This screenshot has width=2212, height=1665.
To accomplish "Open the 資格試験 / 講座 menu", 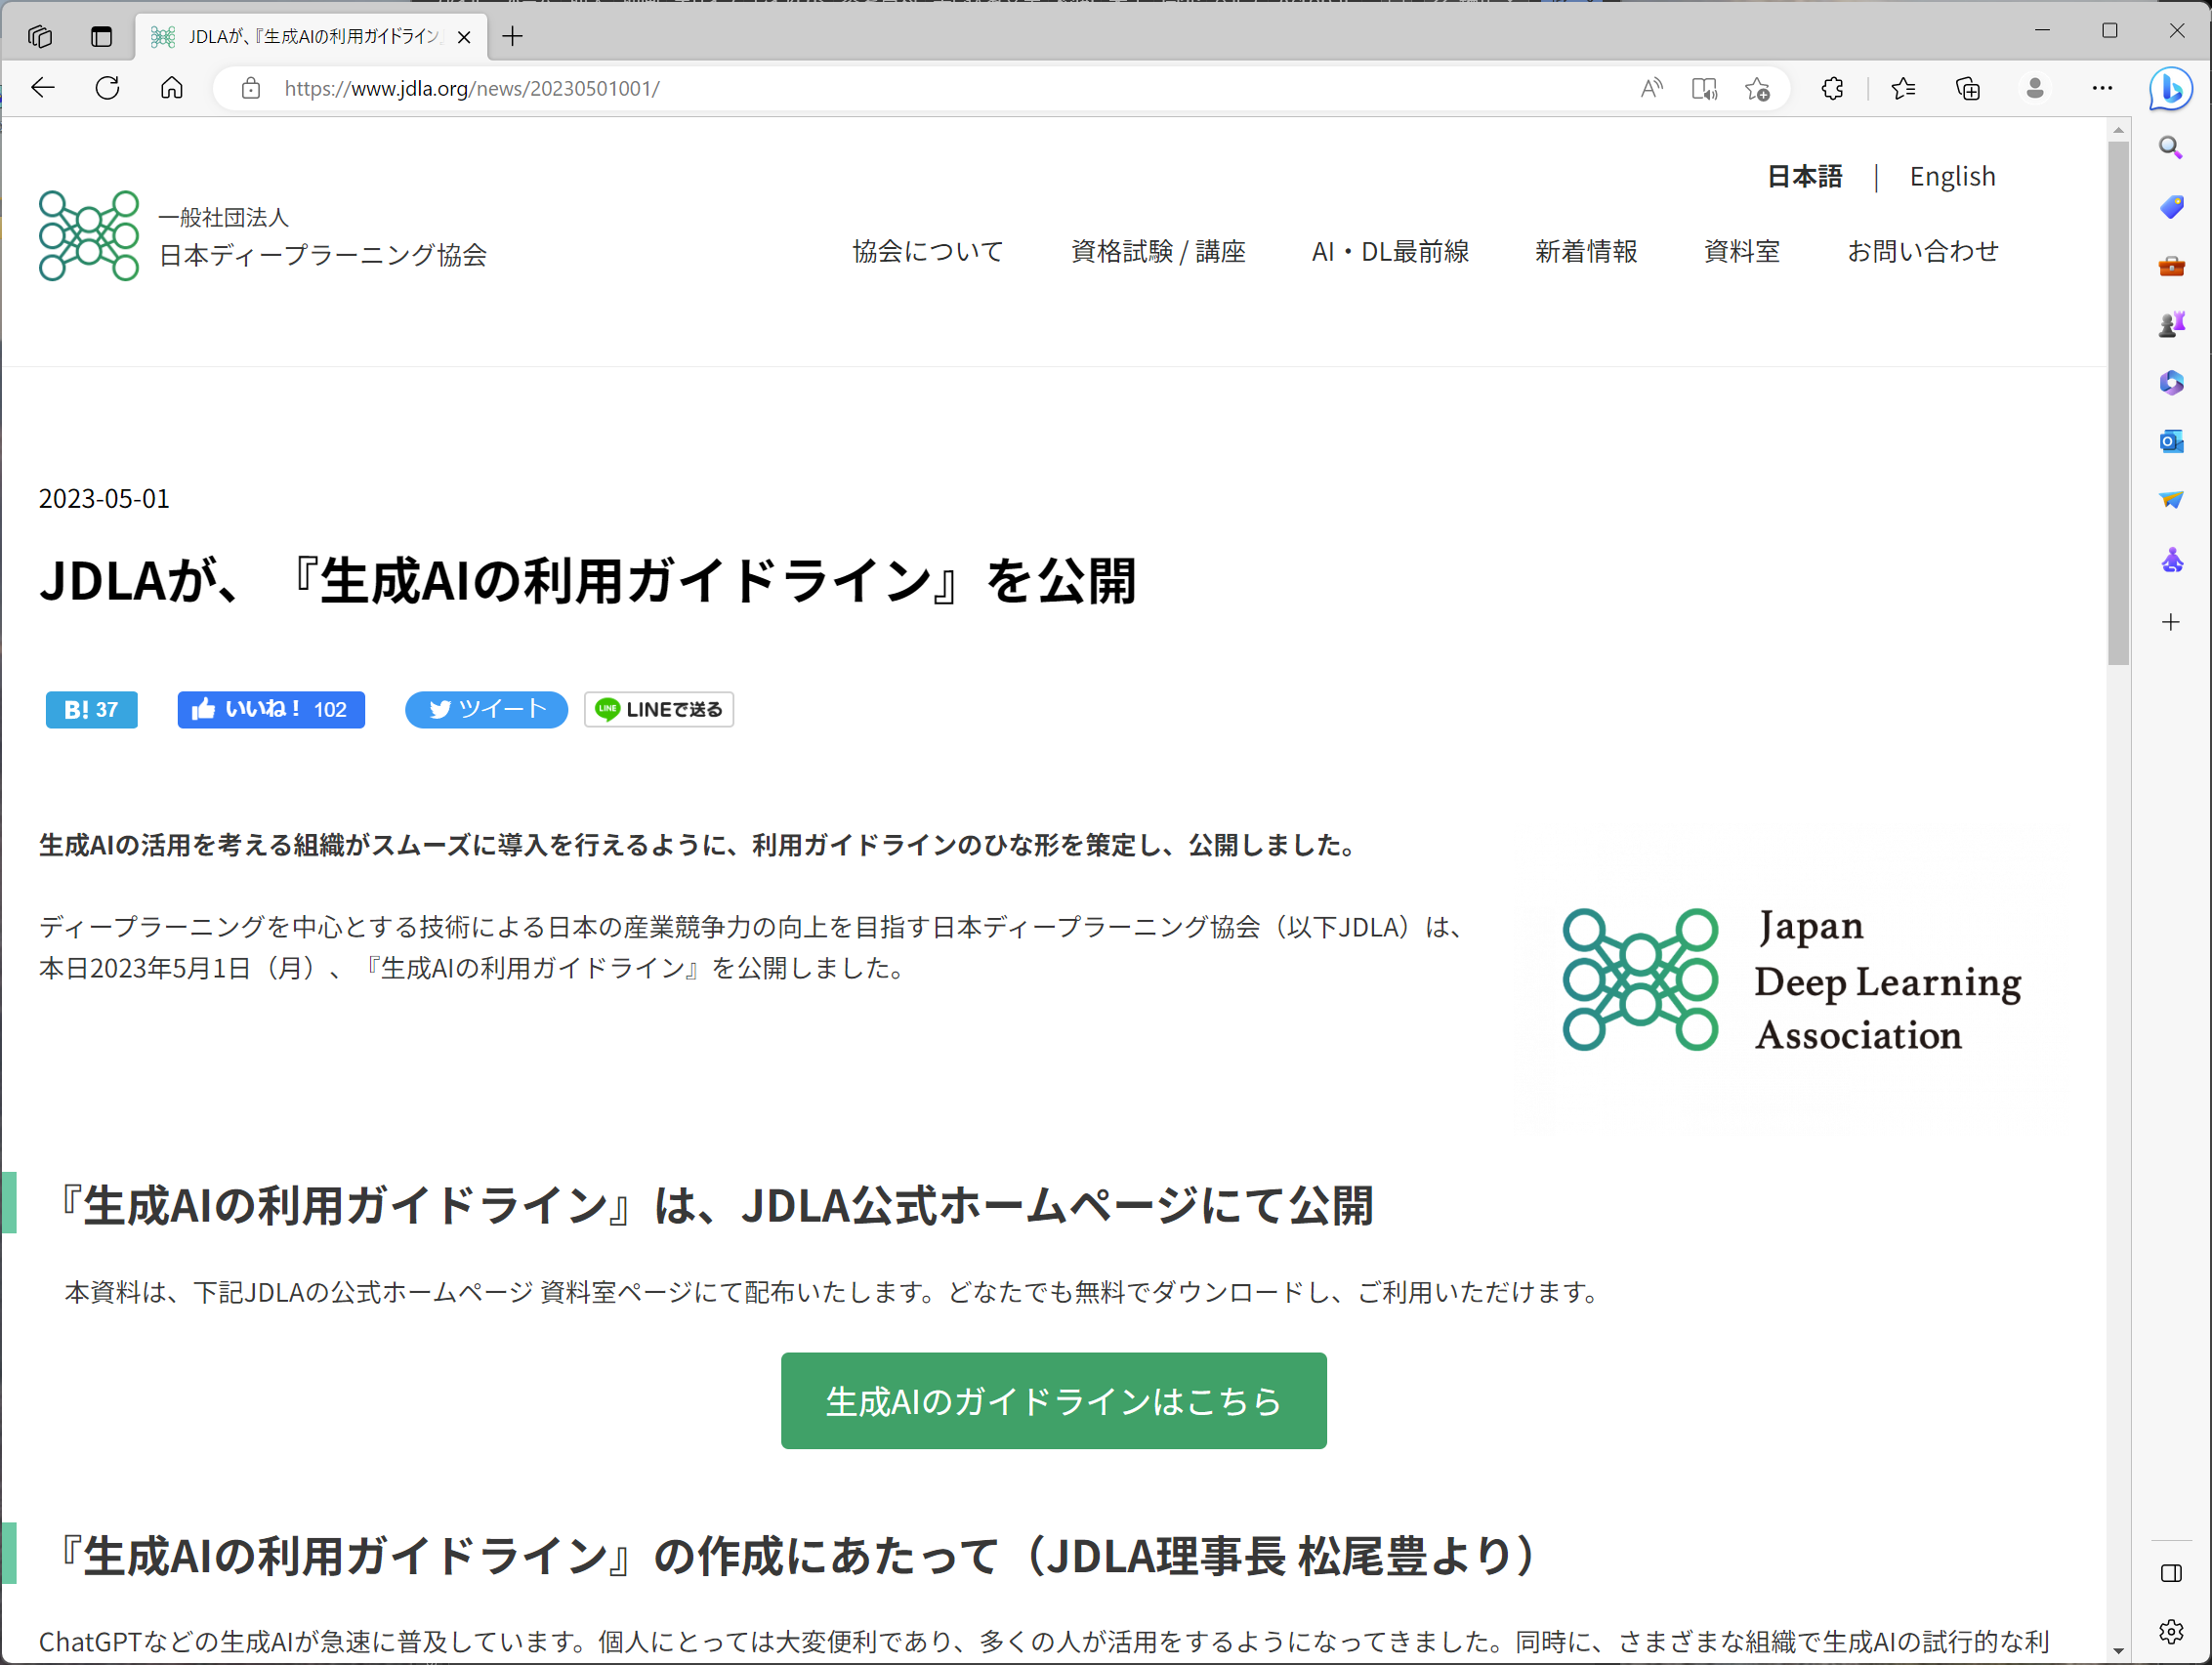I will point(1158,251).
